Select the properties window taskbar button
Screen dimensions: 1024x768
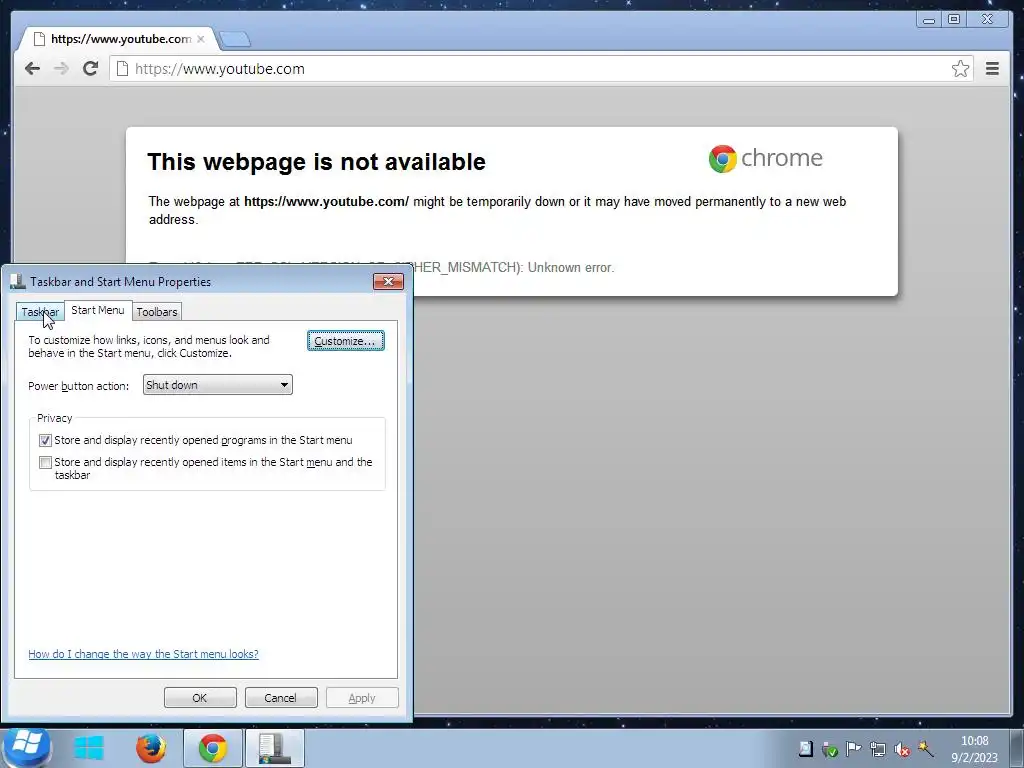coord(274,748)
